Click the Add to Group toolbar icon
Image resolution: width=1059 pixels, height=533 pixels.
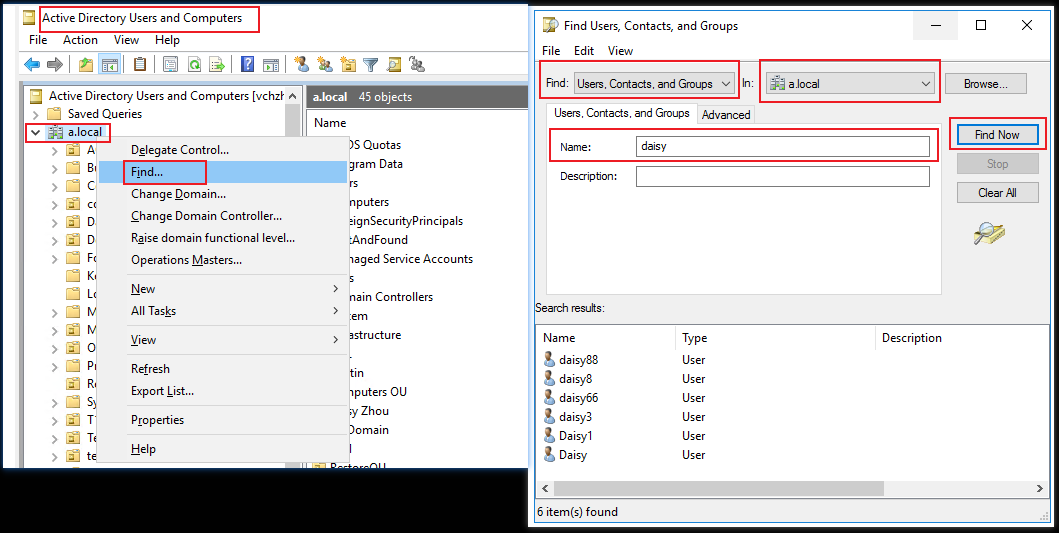pos(417,64)
